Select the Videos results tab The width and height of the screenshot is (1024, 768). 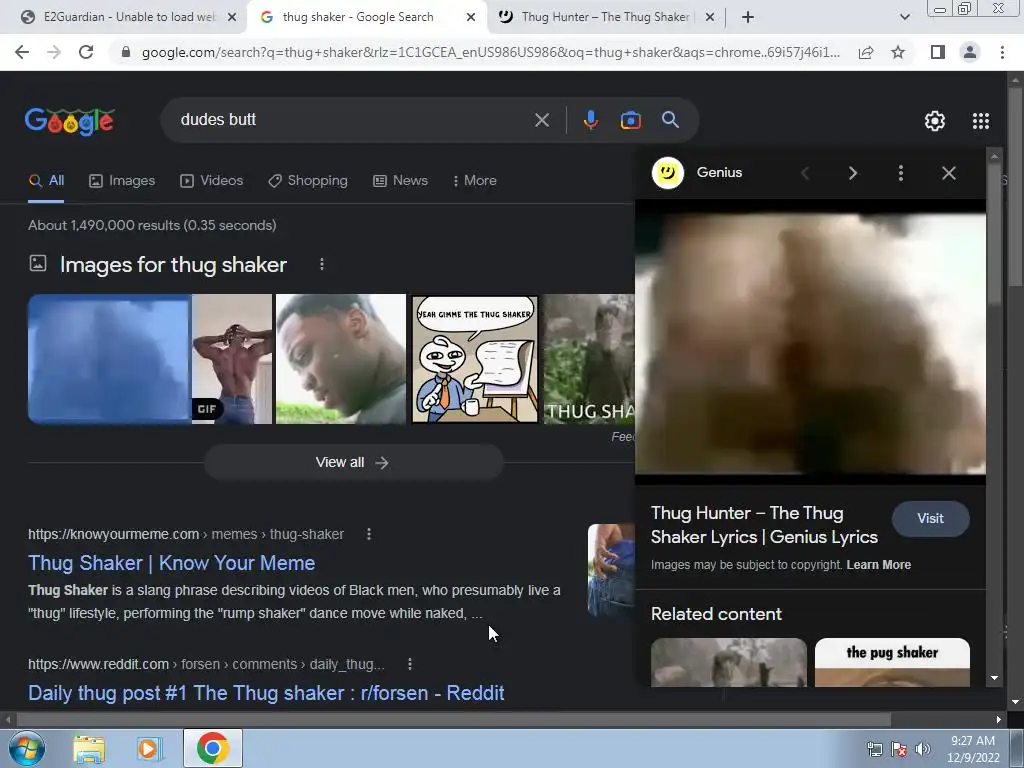click(x=212, y=181)
